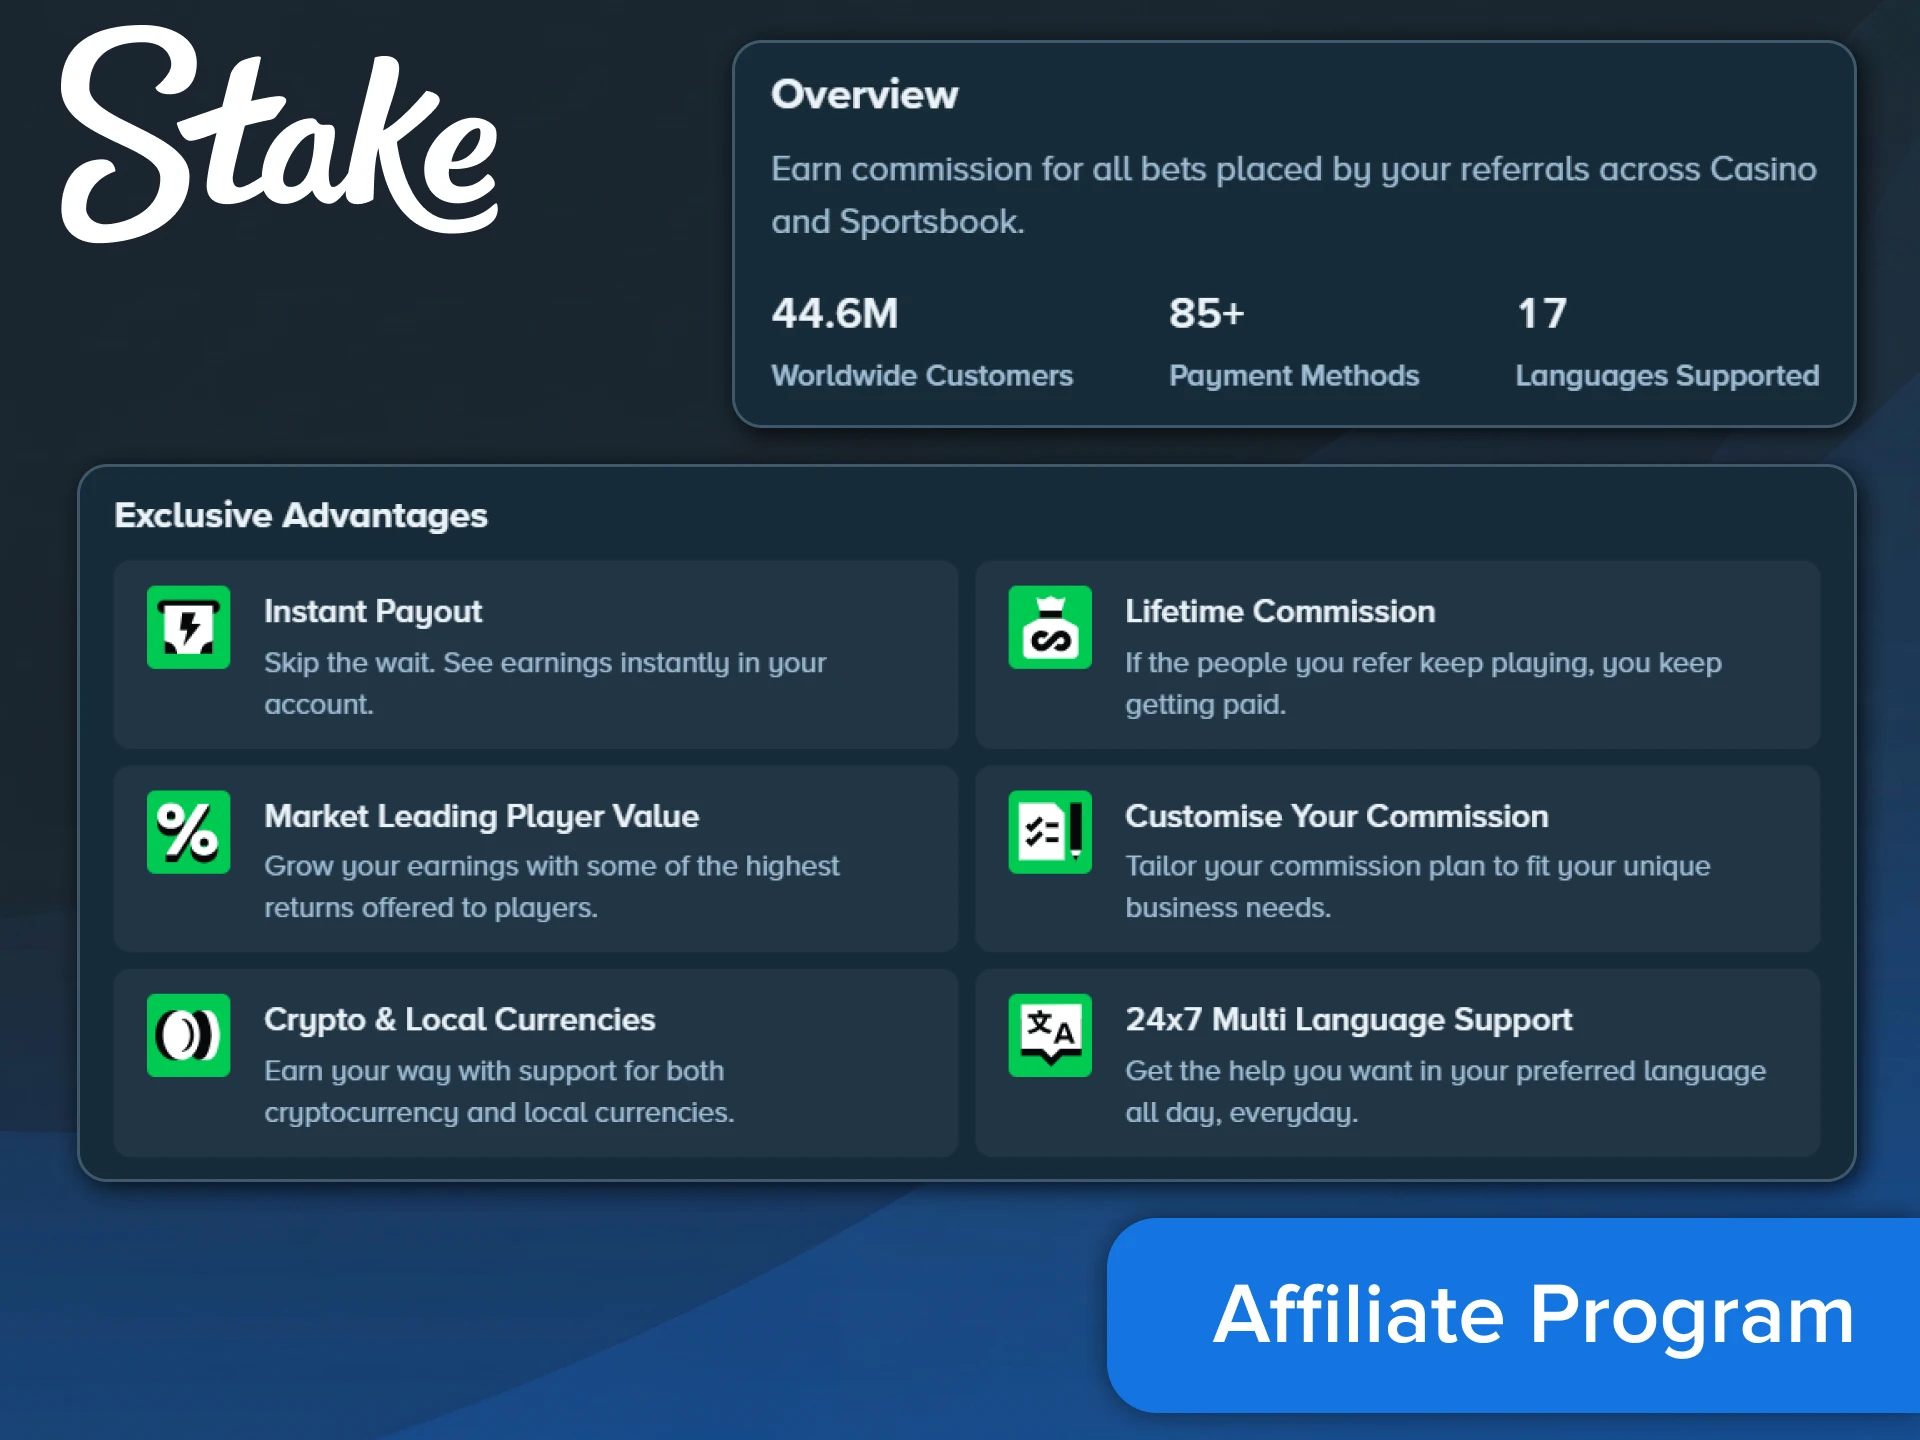Viewport: 1920px width, 1440px height.
Task: Click the 85+ payment methods figure
Action: point(1207,313)
